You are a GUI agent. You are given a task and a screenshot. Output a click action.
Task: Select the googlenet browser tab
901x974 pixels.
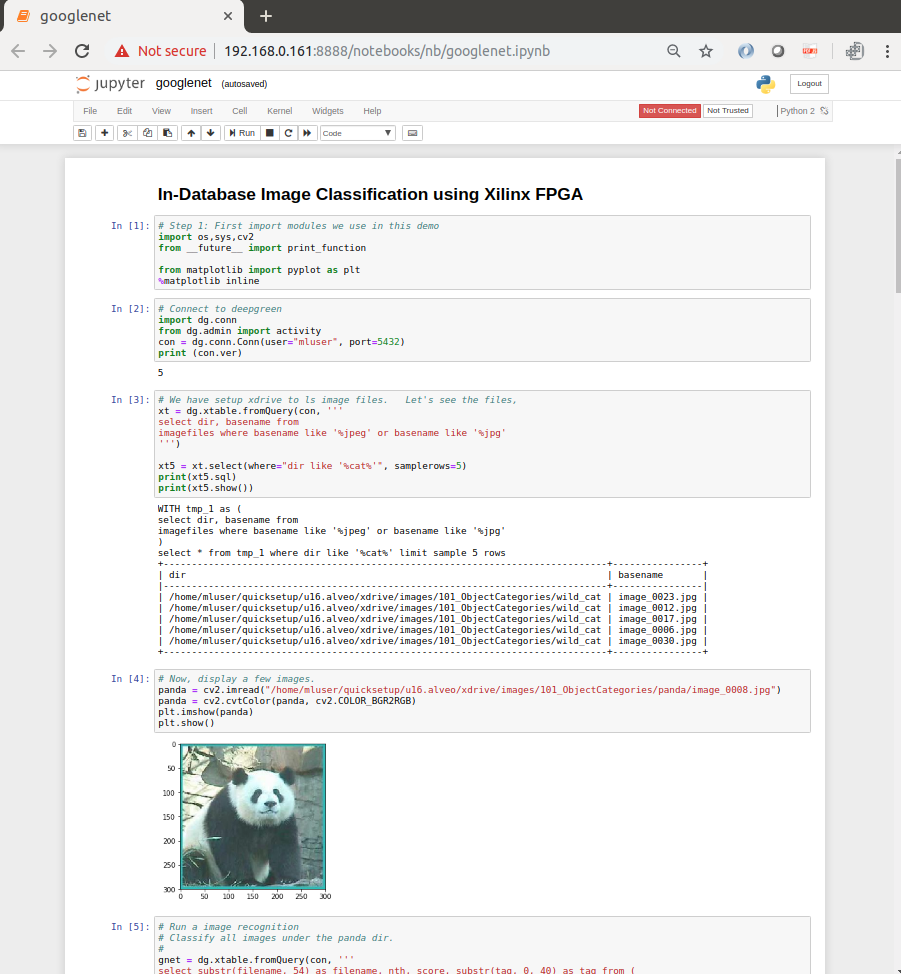coord(124,16)
